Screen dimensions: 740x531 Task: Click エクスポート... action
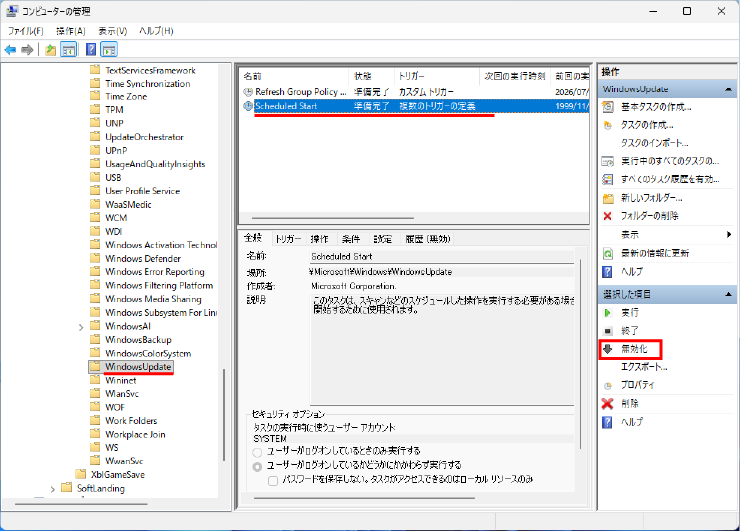tap(644, 367)
